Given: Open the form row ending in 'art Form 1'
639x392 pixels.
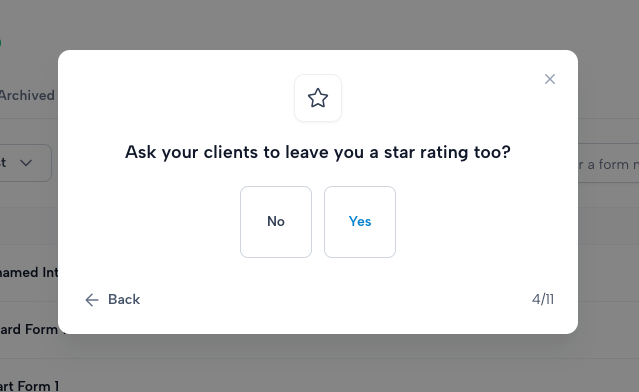Looking at the screenshot, I should [x=29, y=385].
